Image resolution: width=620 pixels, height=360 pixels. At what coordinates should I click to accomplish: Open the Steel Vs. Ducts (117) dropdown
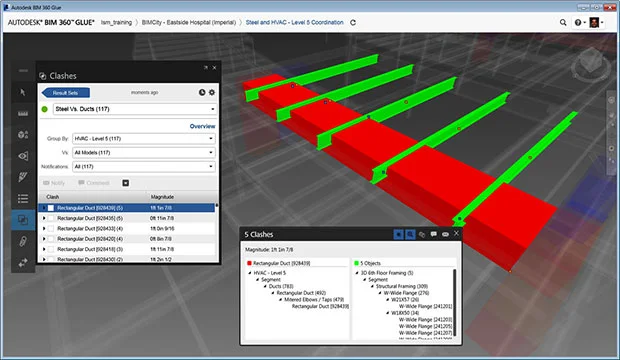coord(135,109)
